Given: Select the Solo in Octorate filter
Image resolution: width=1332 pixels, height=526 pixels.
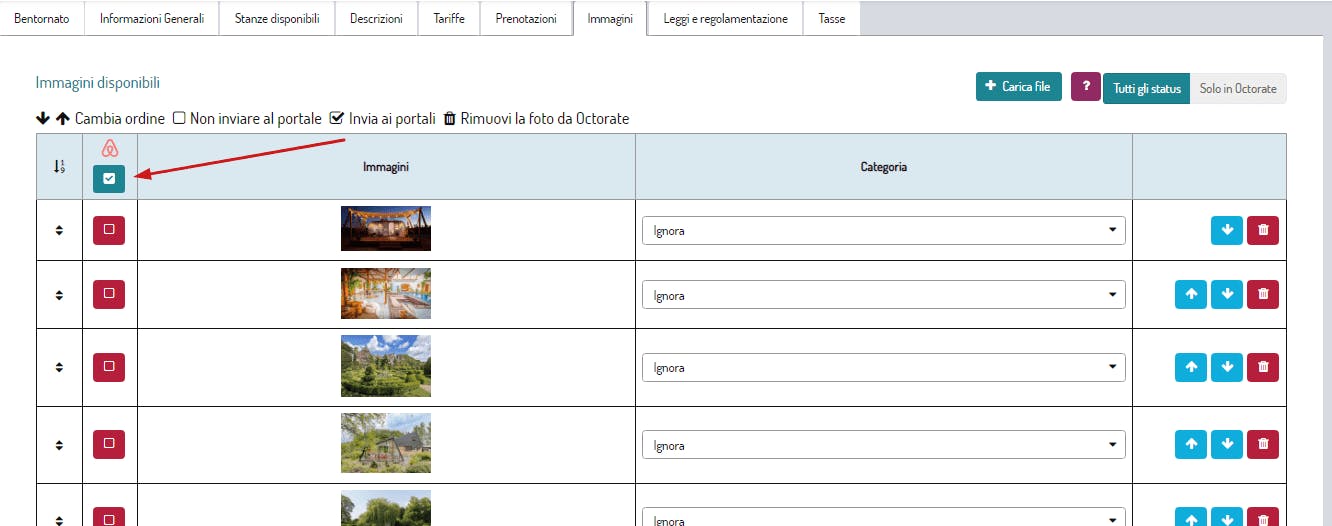Looking at the screenshot, I should (x=1238, y=88).
